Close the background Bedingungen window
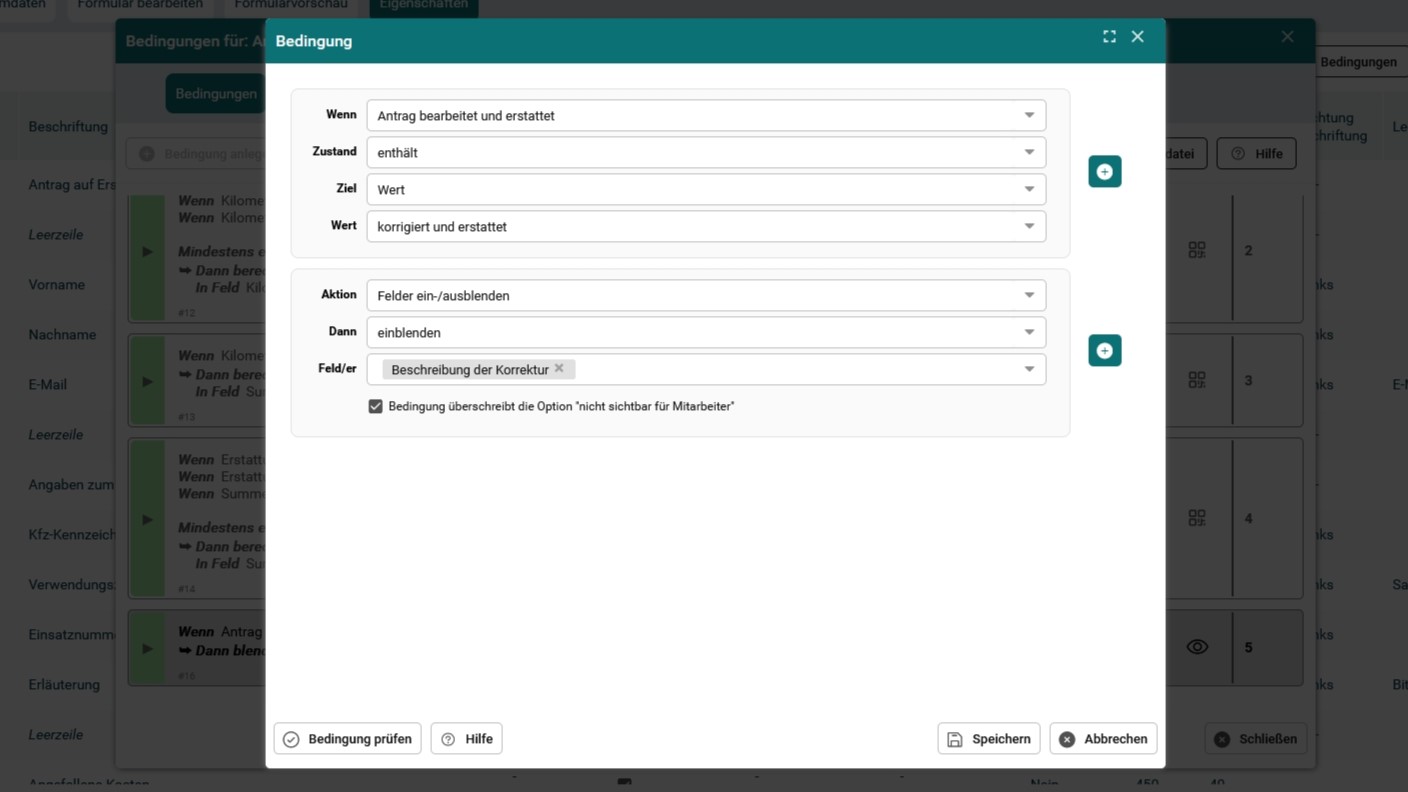The height and width of the screenshot is (792, 1408). (x=1287, y=37)
